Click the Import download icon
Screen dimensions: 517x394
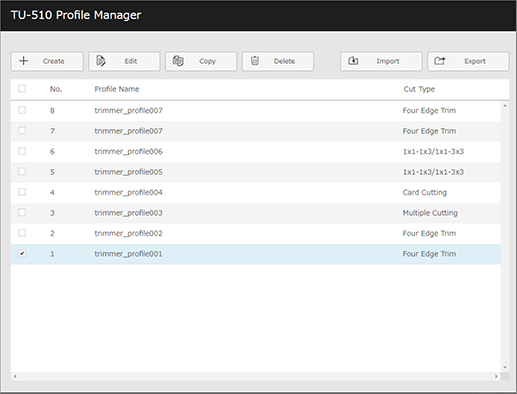[353, 61]
